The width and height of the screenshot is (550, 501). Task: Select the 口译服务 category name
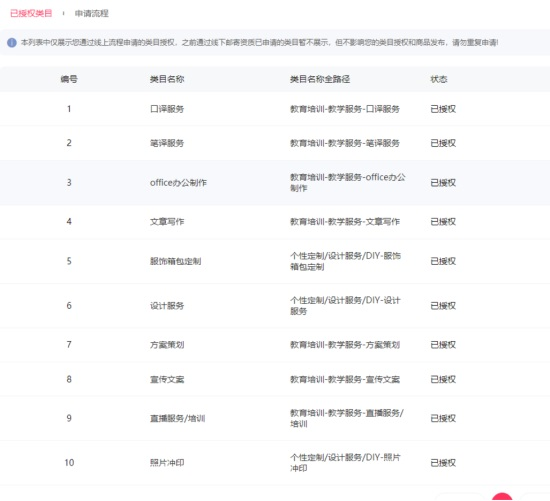tap(167, 109)
